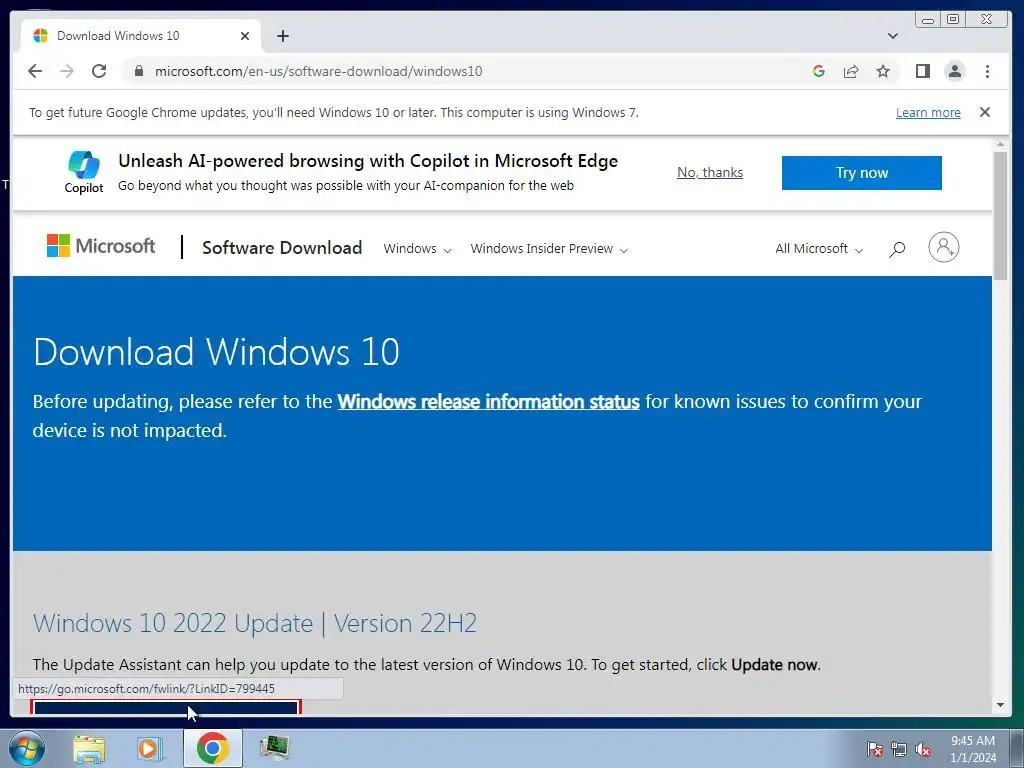Click the forward navigation arrow
This screenshot has height=768, width=1024.
pyautogui.click(x=67, y=71)
